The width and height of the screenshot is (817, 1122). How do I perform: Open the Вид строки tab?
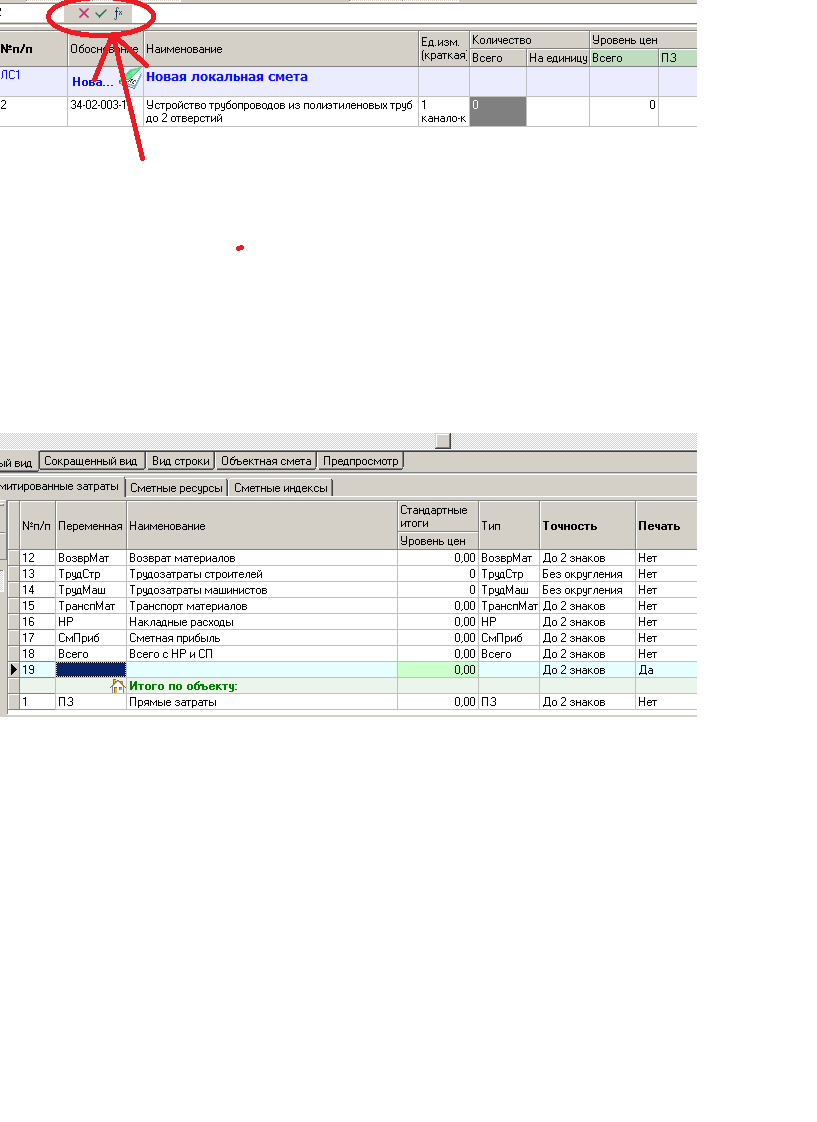[x=181, y=461]
